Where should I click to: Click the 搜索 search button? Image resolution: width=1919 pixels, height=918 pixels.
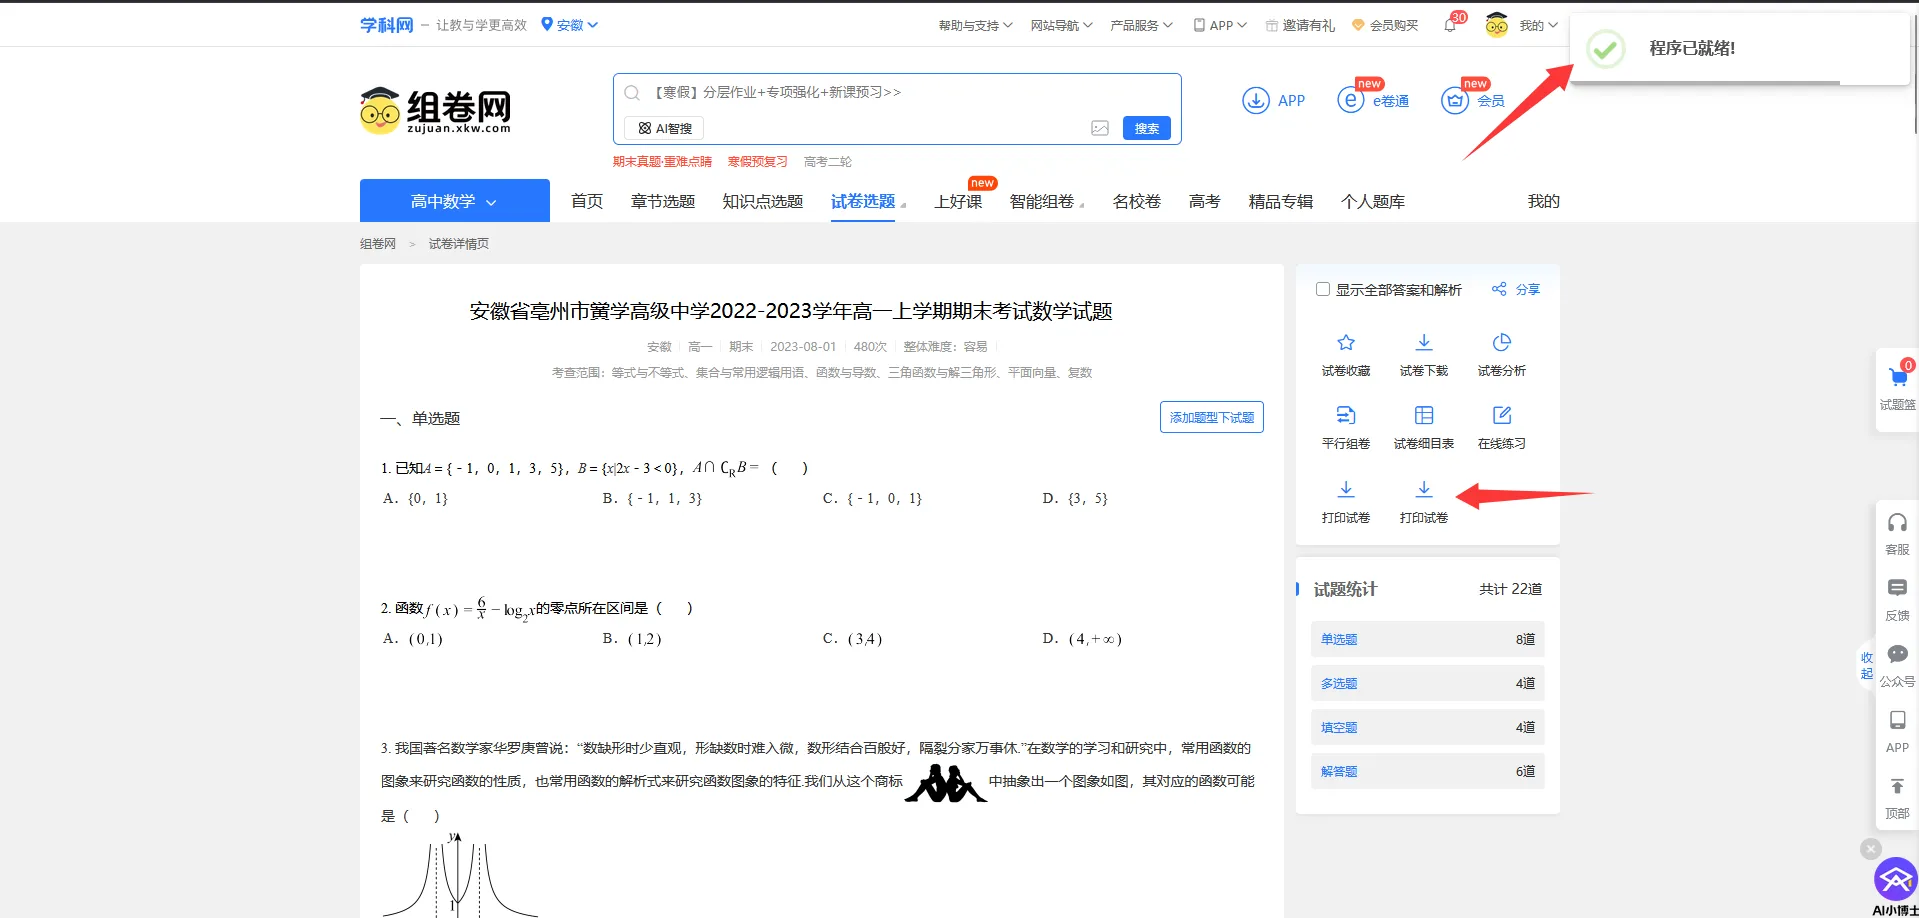[x=1145, y=128]
